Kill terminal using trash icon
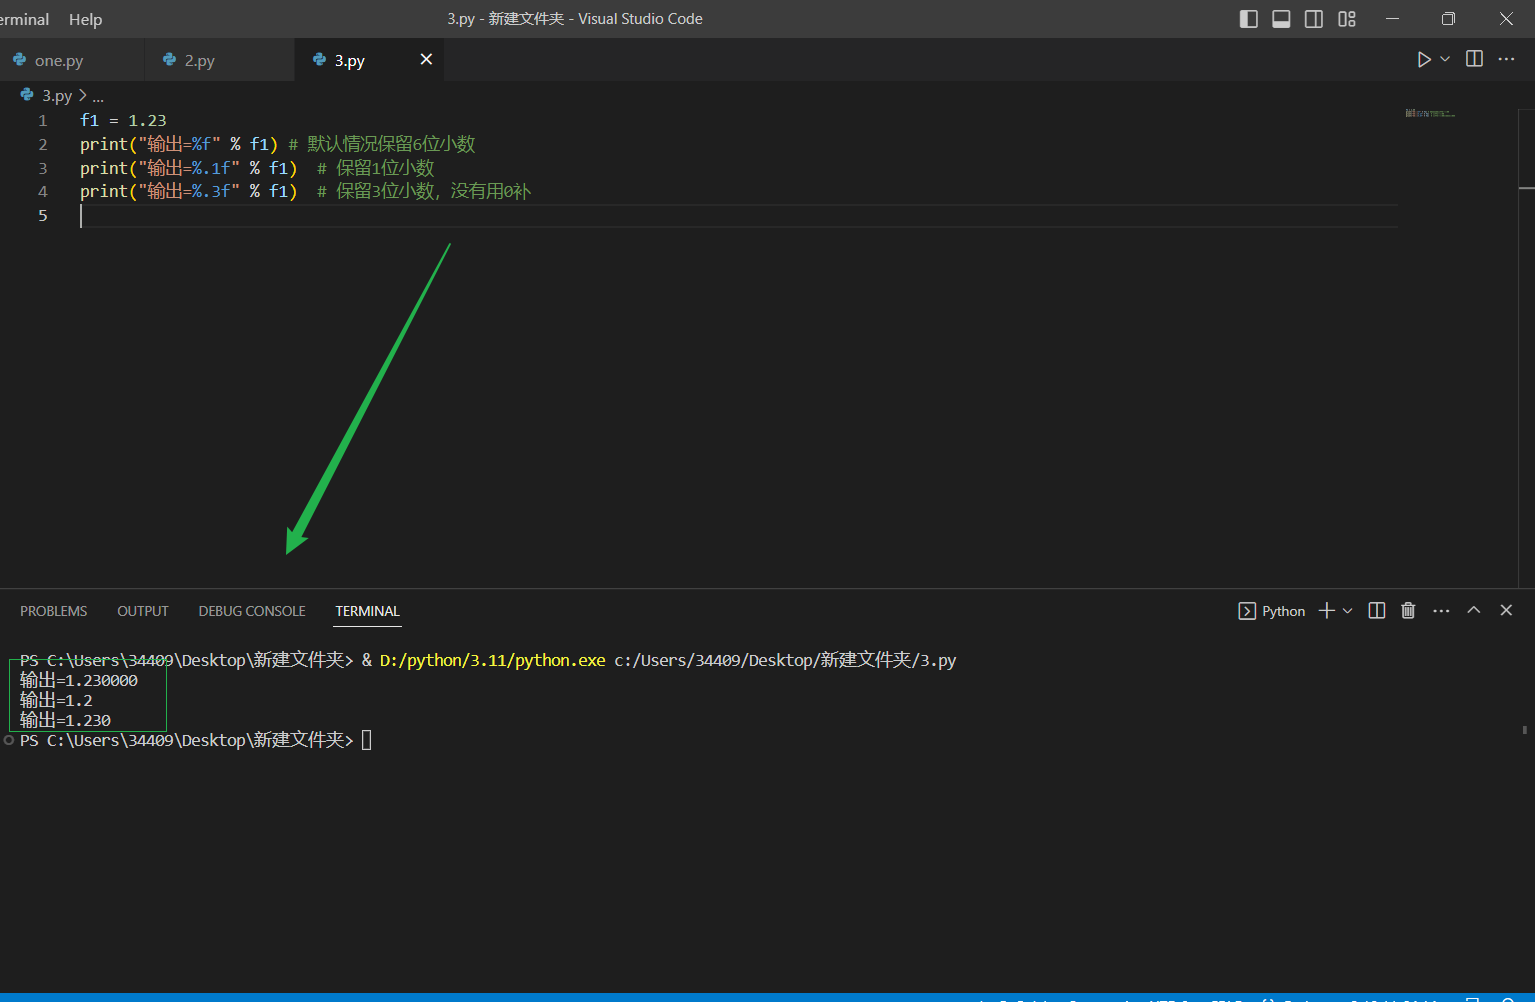The image size is (1535, 1002). (x=1408, y=611)
